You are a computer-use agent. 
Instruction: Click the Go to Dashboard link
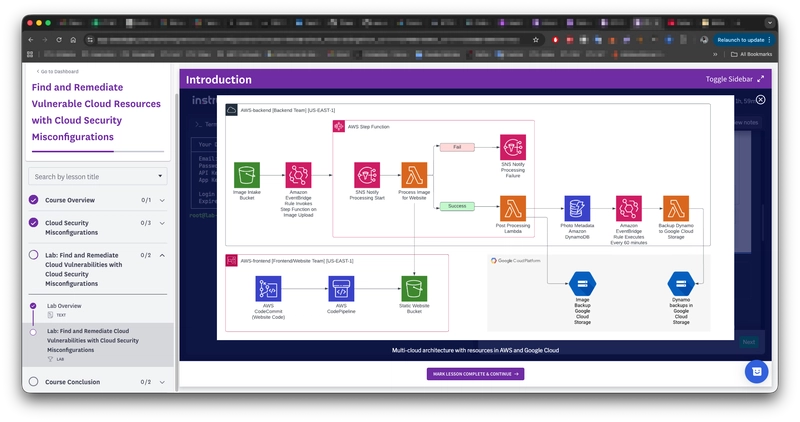pos(57,71)
